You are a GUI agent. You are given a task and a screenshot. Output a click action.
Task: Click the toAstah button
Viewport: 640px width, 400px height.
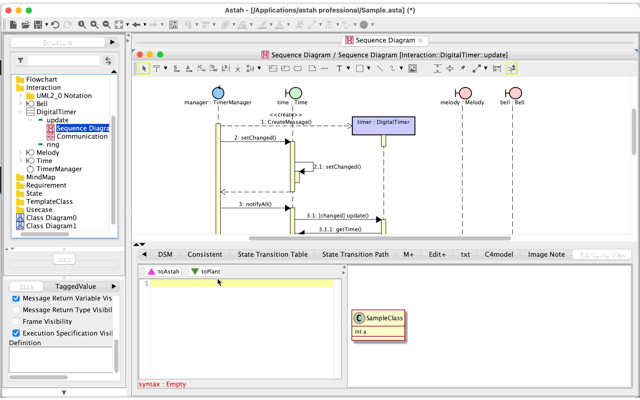point(163,272)
